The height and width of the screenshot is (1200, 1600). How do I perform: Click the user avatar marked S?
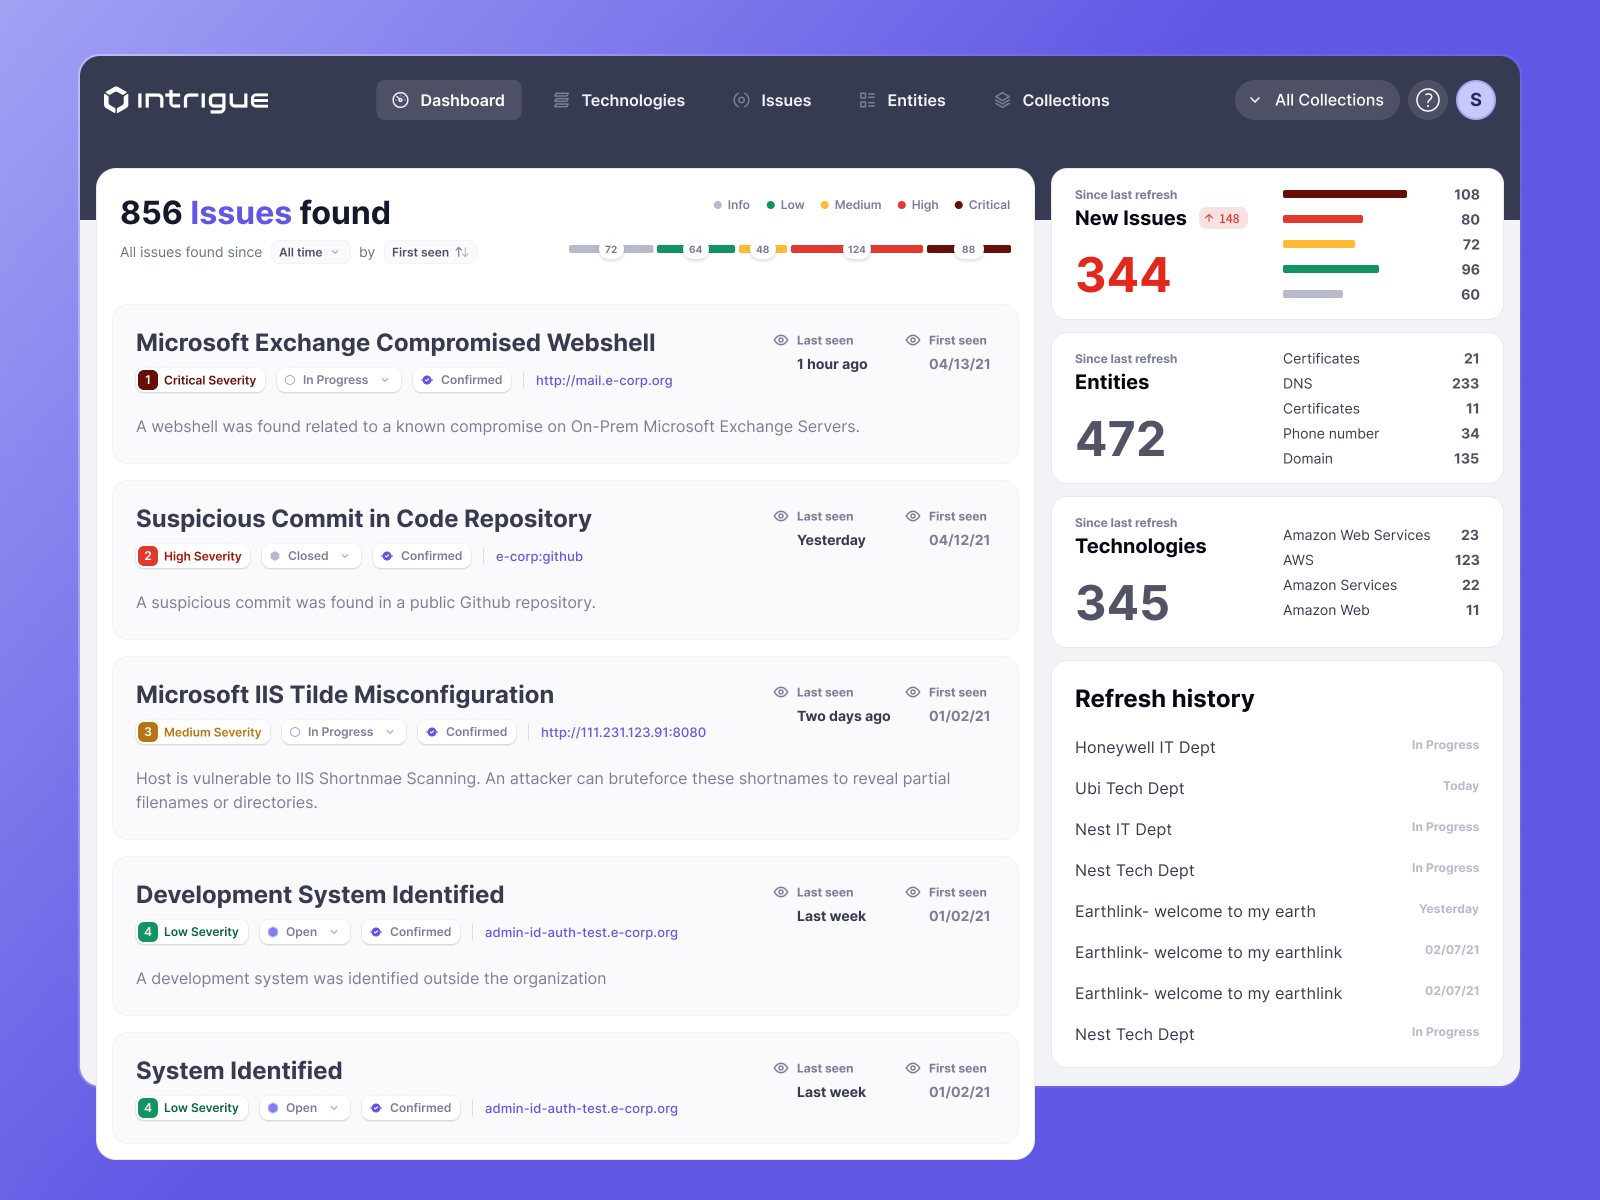coord(1476,100)
